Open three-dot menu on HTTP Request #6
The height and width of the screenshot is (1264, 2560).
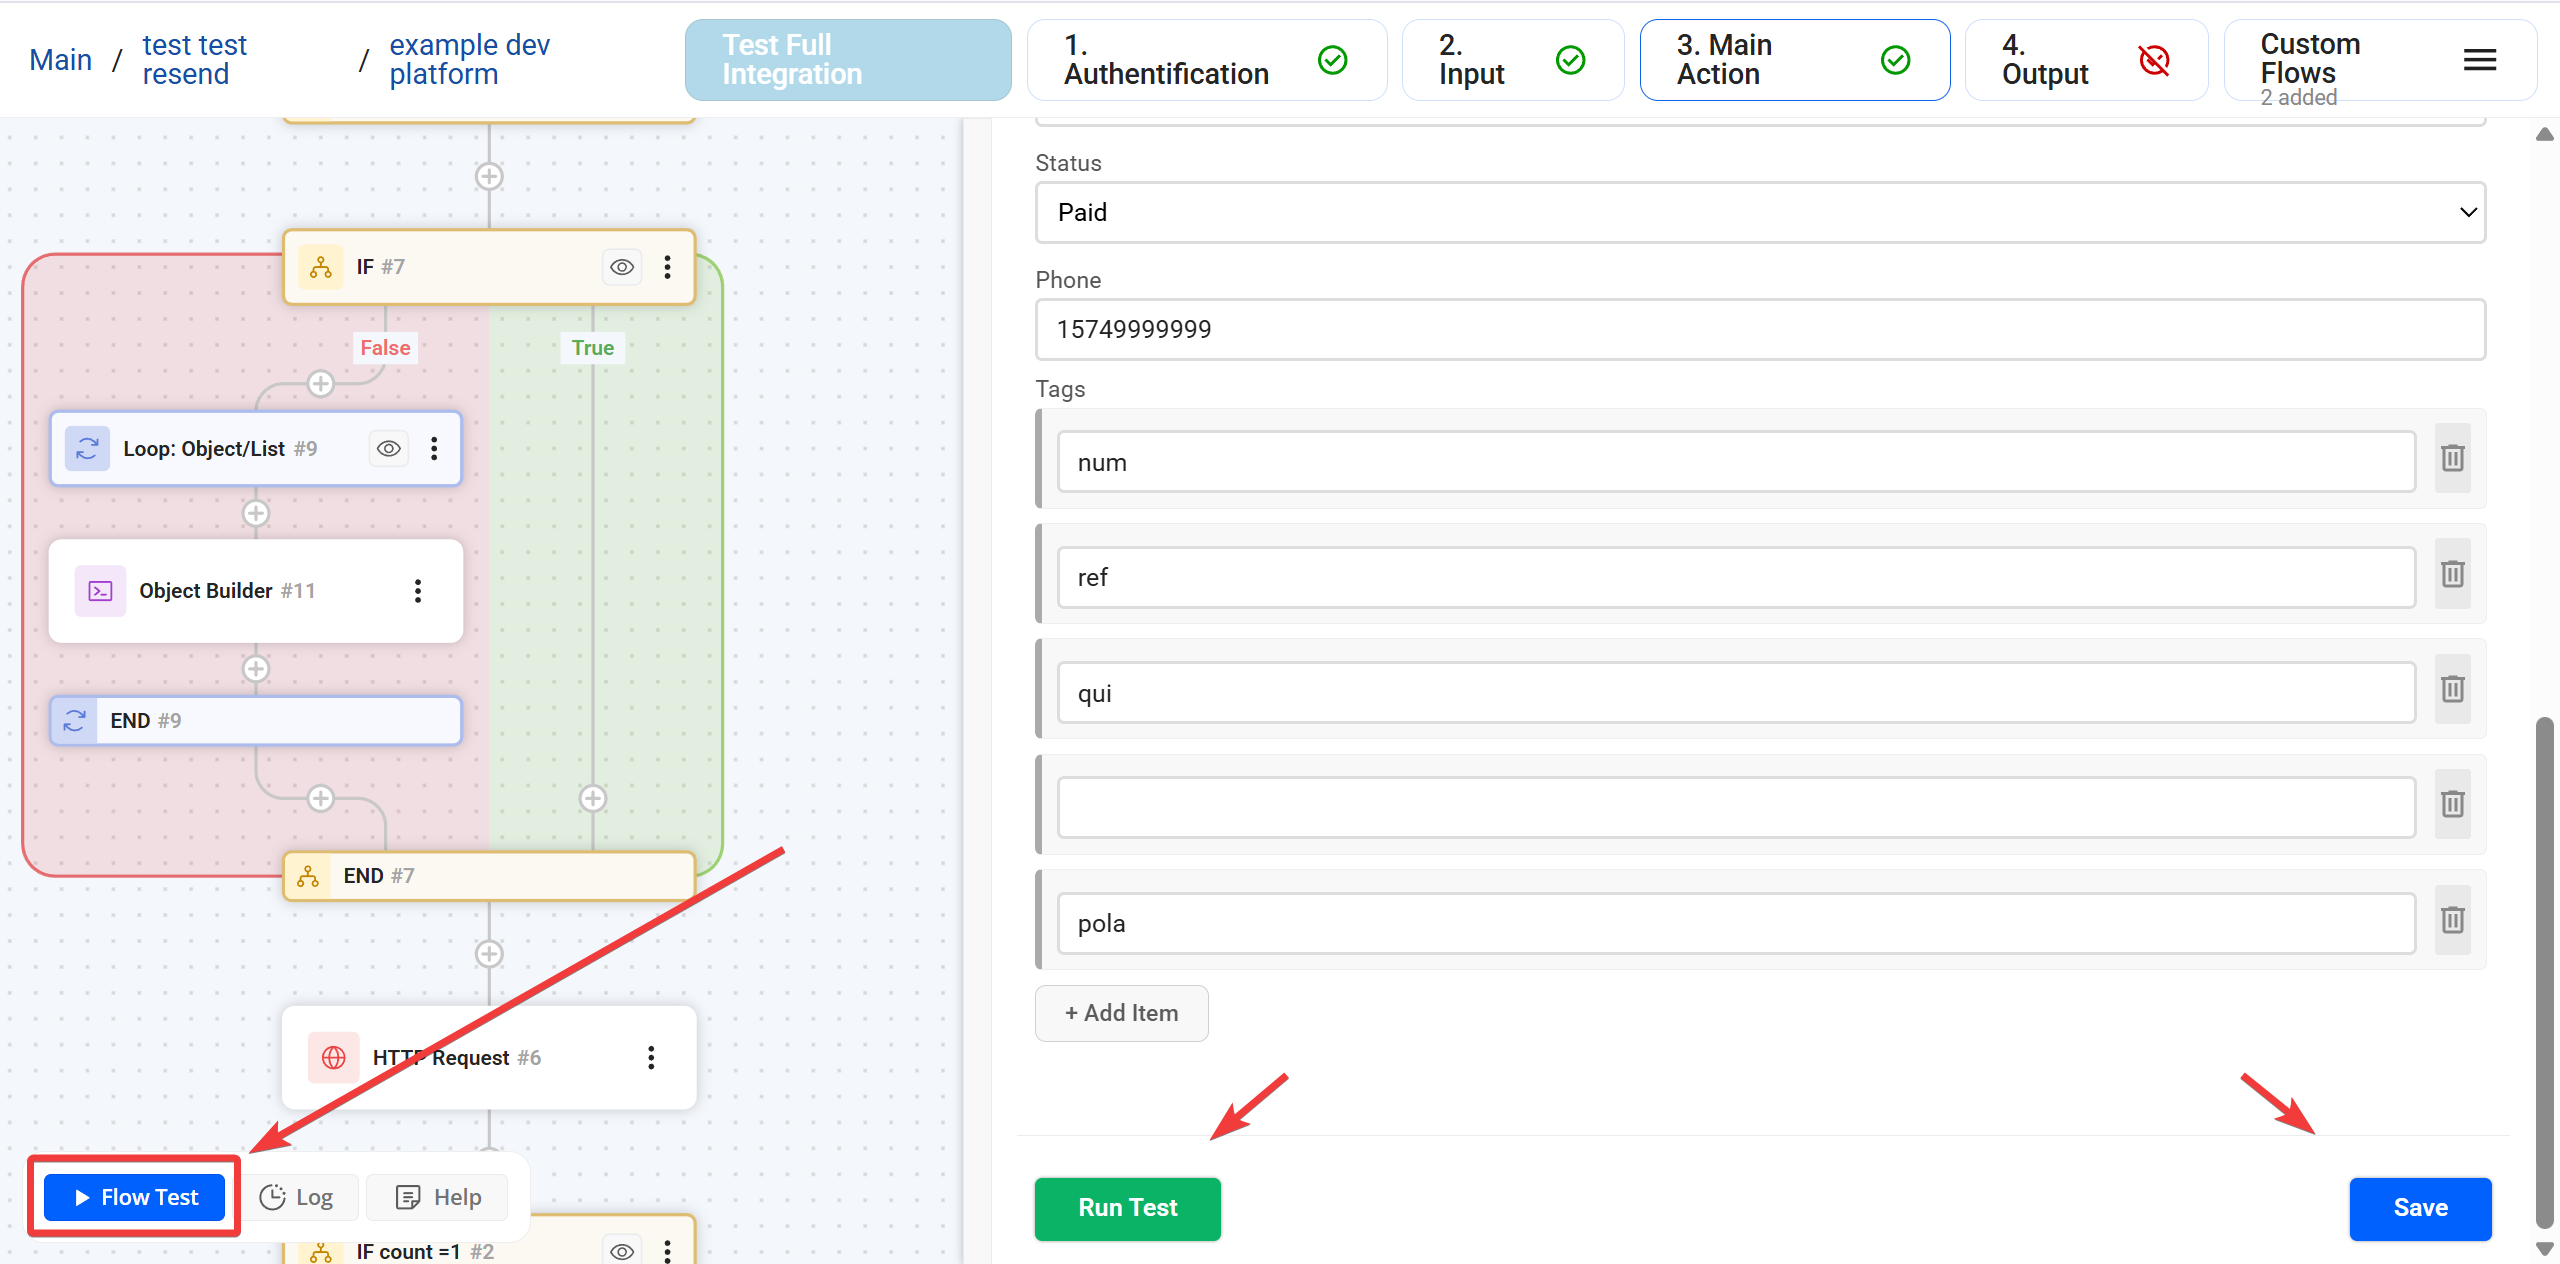point(651,1057)
